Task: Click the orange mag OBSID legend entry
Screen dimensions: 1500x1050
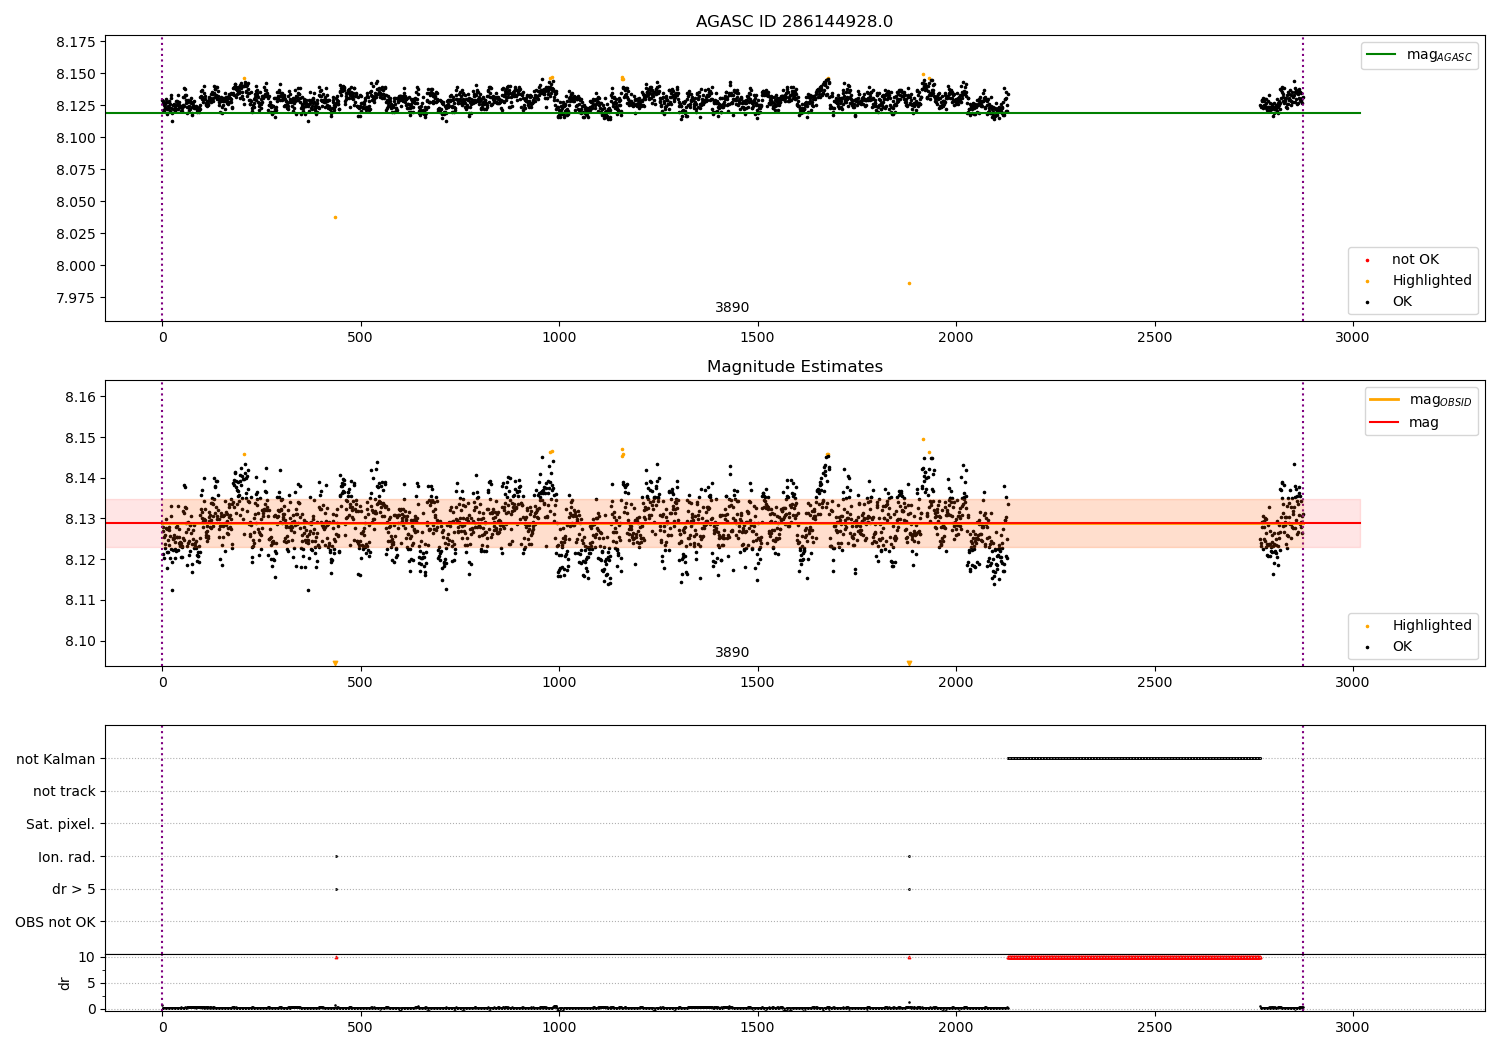Action: coord(1420,400)
